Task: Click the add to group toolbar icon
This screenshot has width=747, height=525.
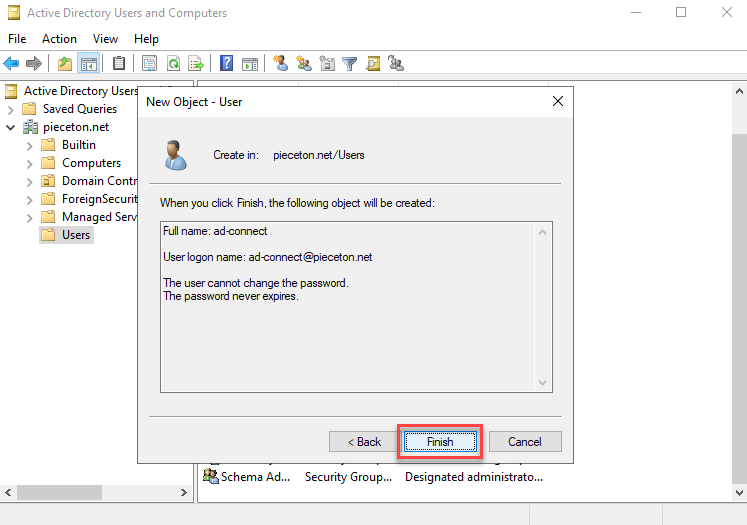Action: (x=396, y=63)
